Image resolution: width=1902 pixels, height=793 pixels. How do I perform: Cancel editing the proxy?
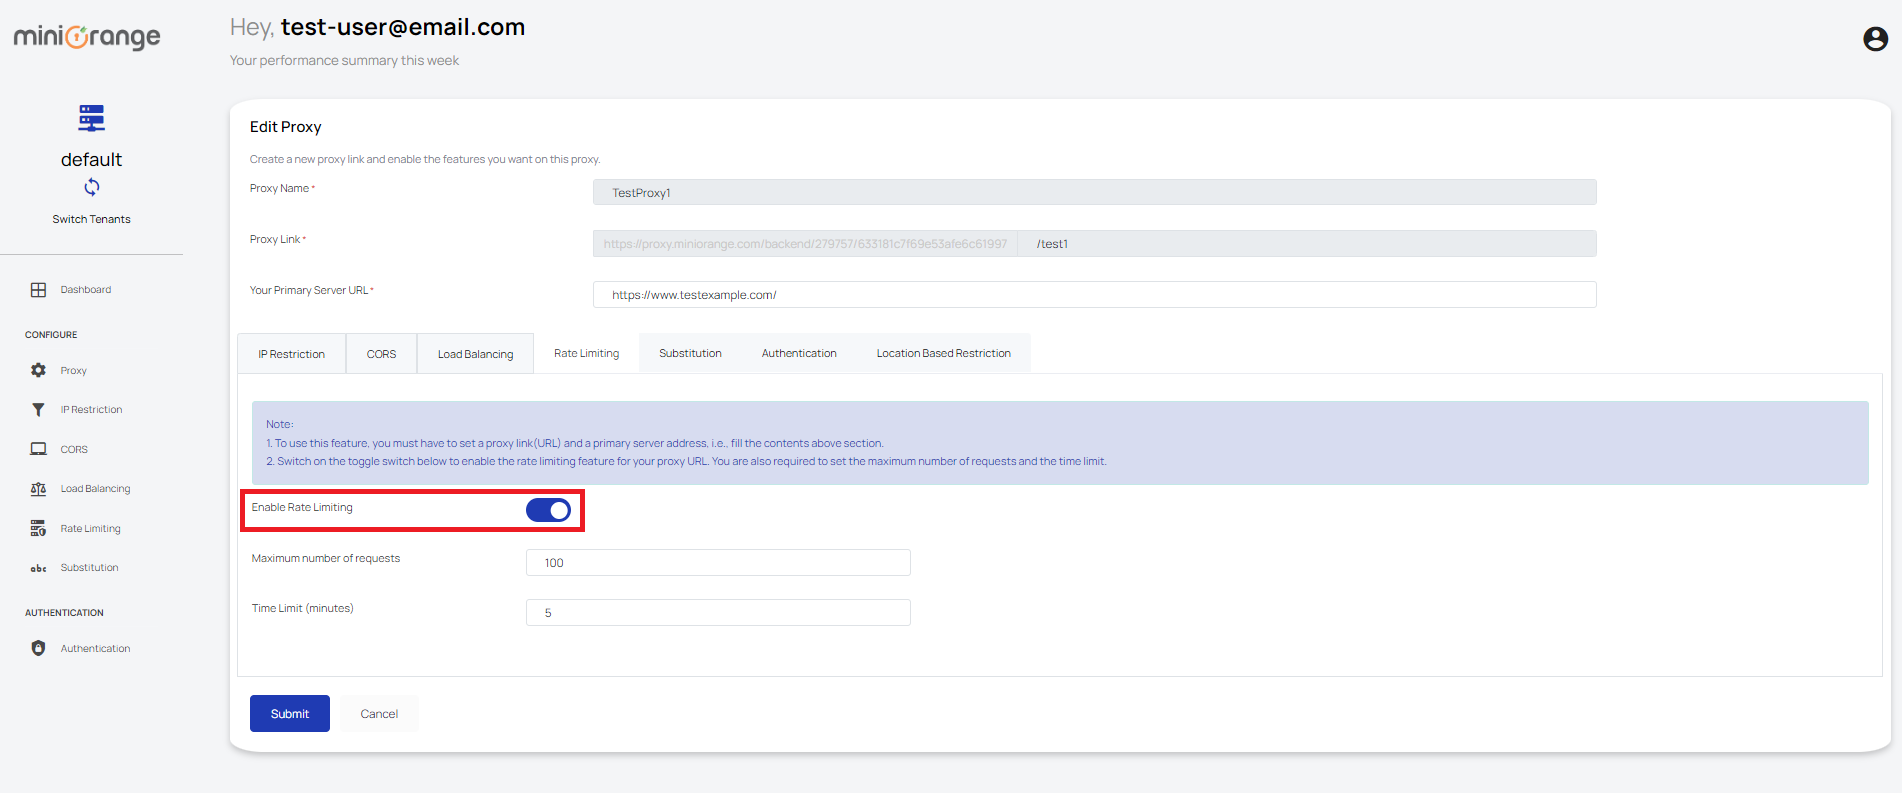(379, 713)
